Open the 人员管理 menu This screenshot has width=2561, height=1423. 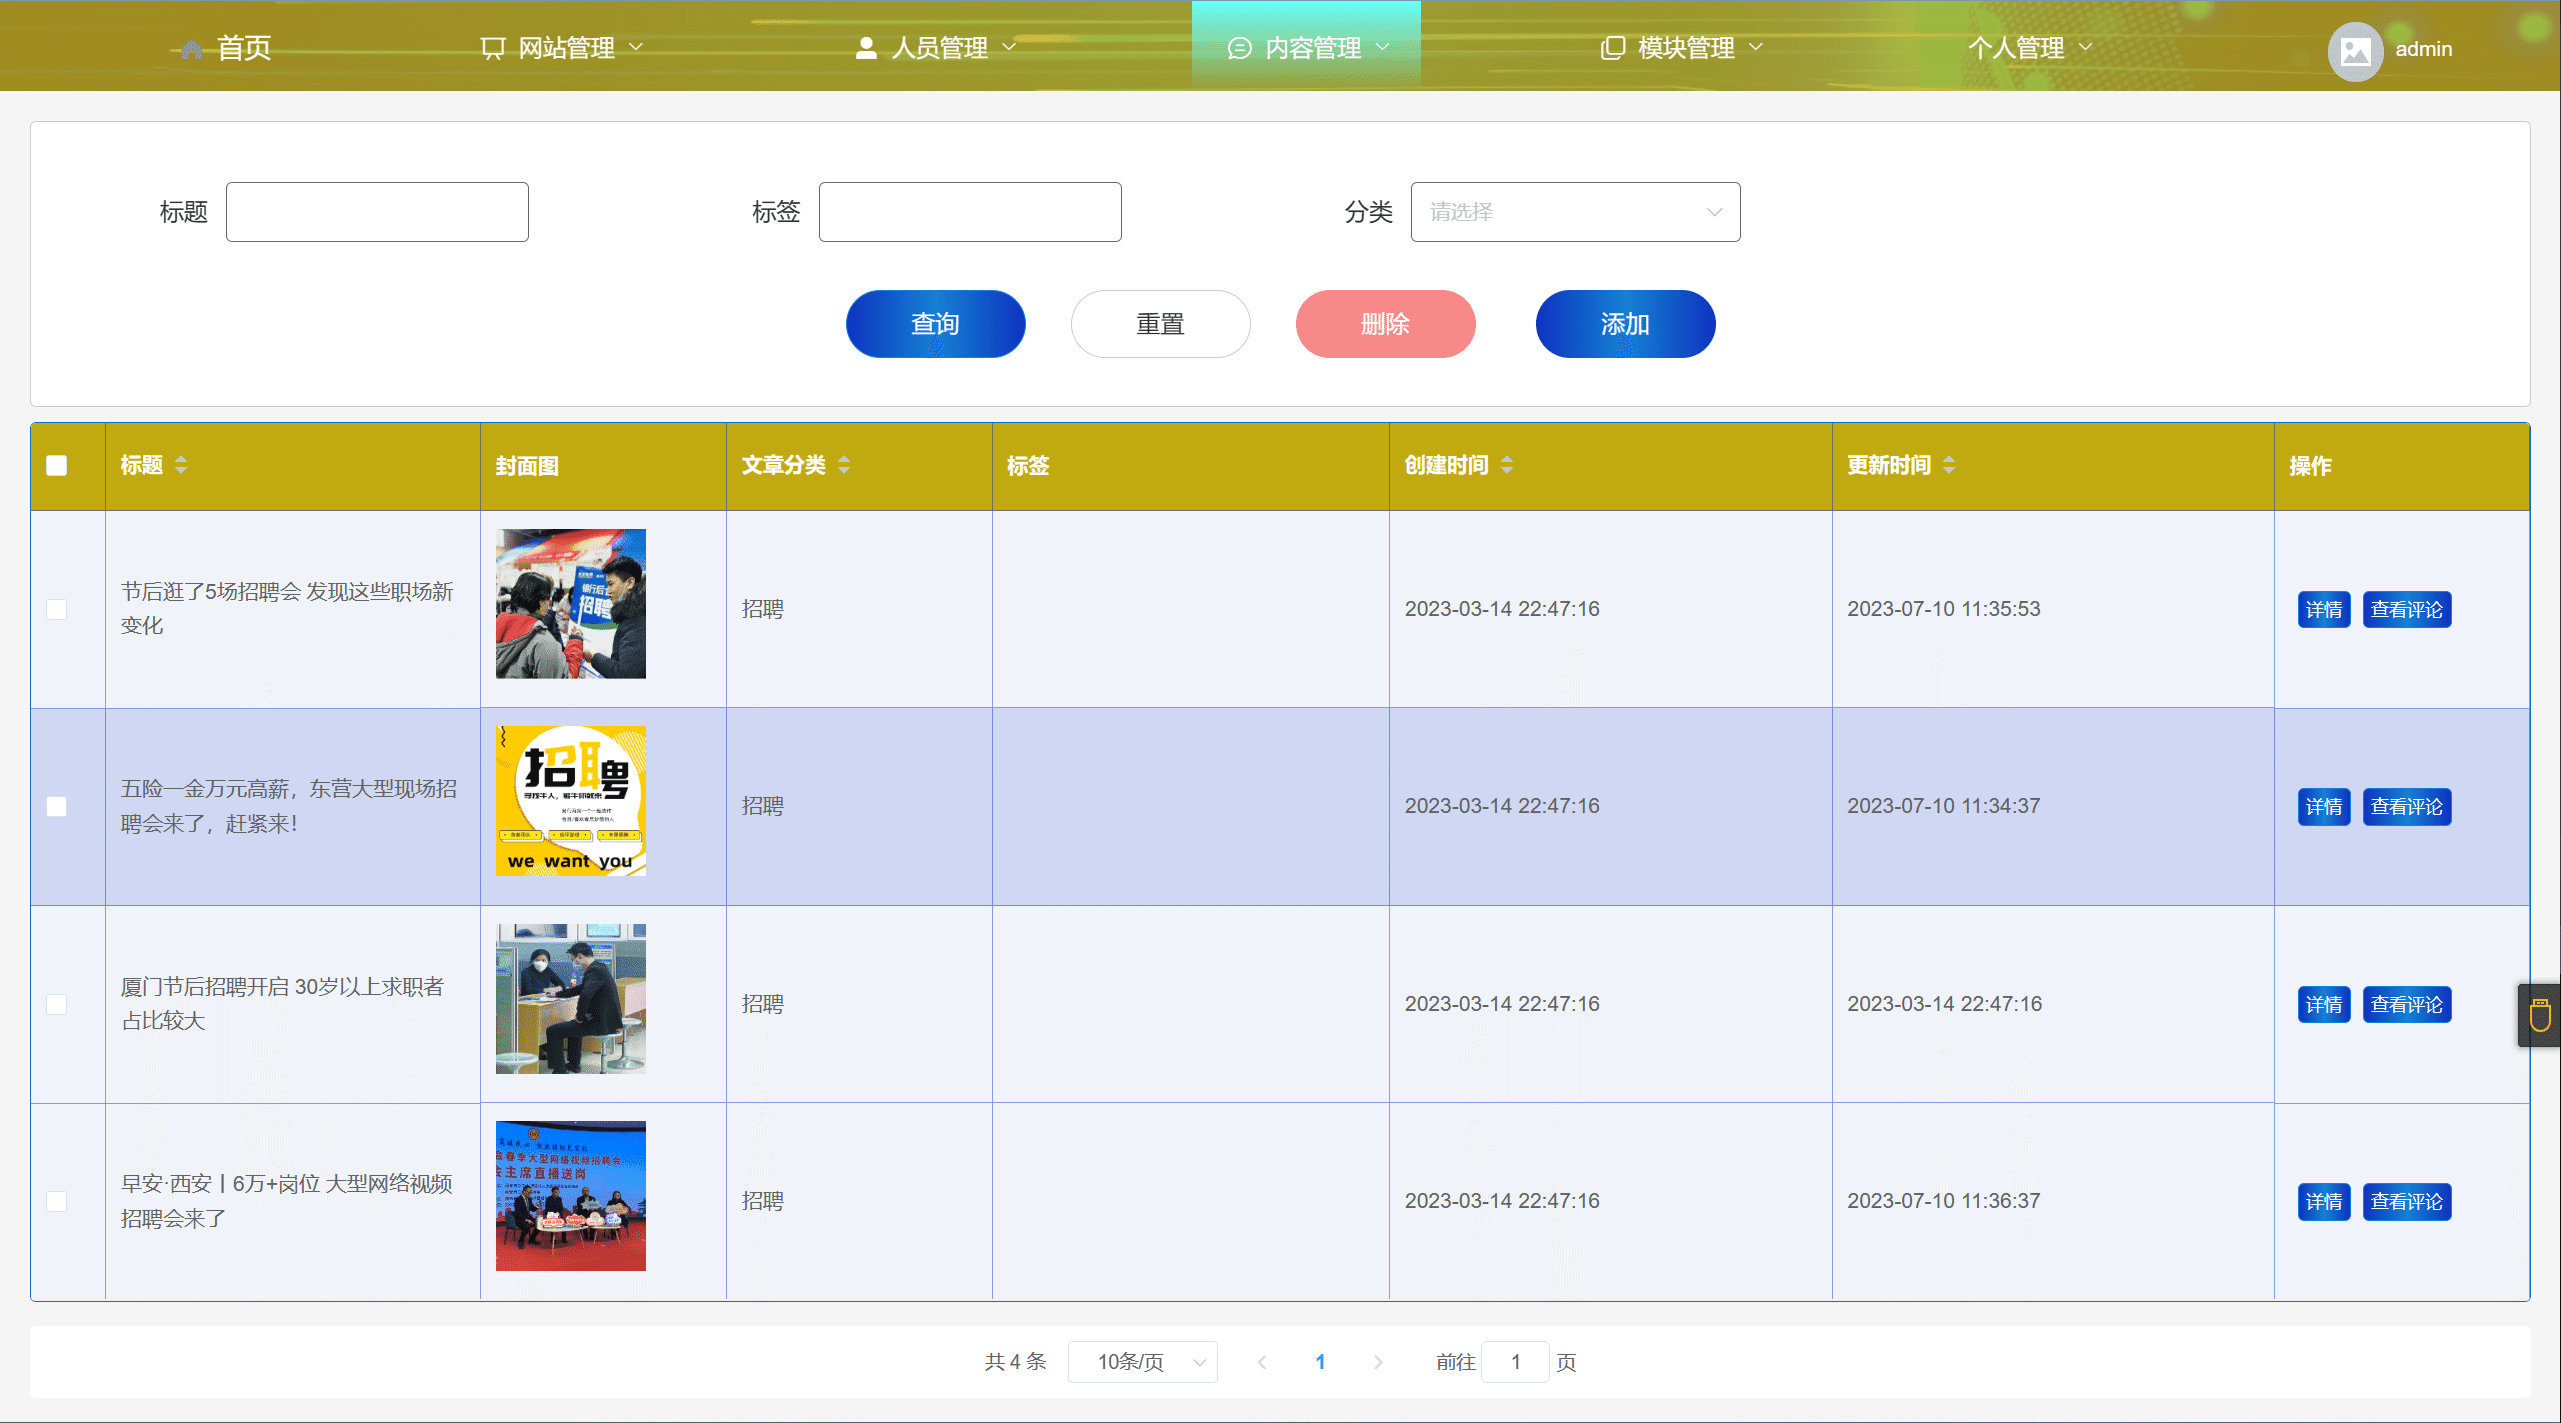[x=937, y=48]
